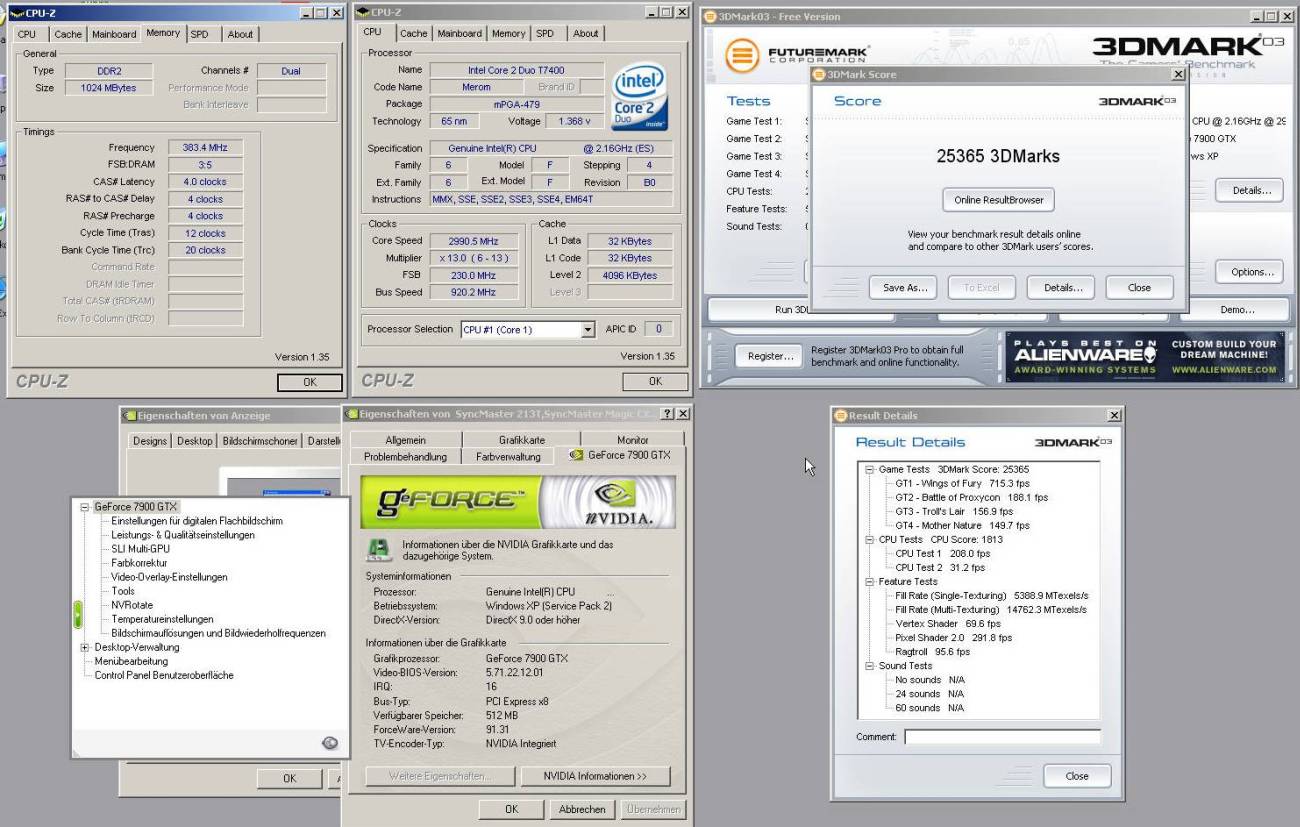Click Save As in the Score dialog

(x=905, y=287)
